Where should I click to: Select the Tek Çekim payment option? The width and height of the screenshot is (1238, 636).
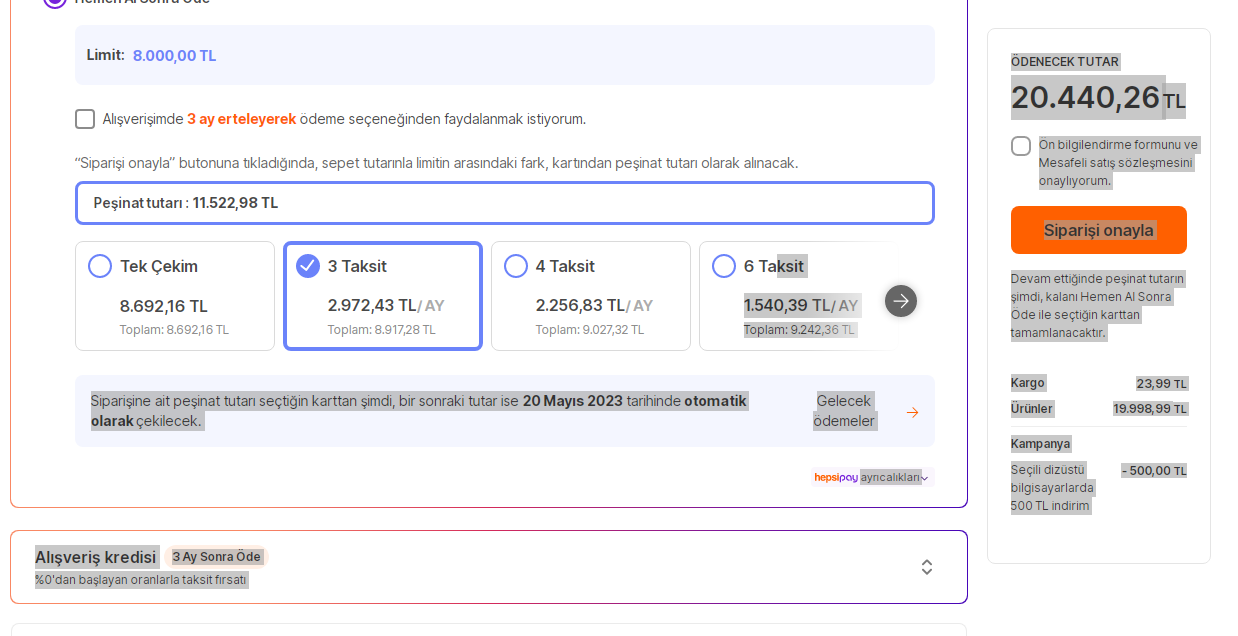(x=175, y=296)
